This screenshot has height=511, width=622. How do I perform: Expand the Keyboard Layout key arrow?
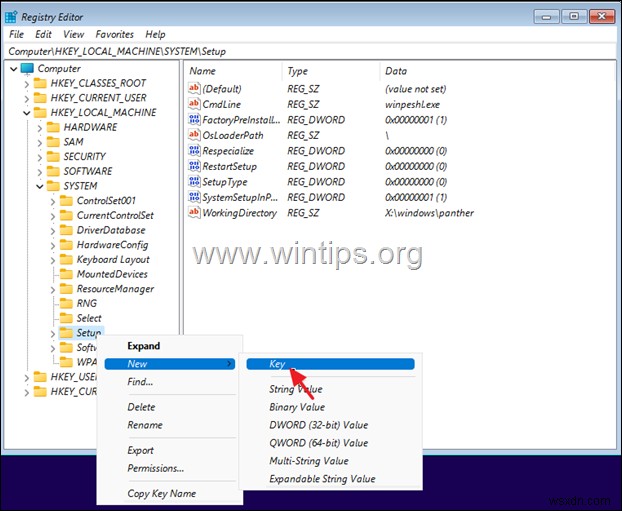(53, 260)
